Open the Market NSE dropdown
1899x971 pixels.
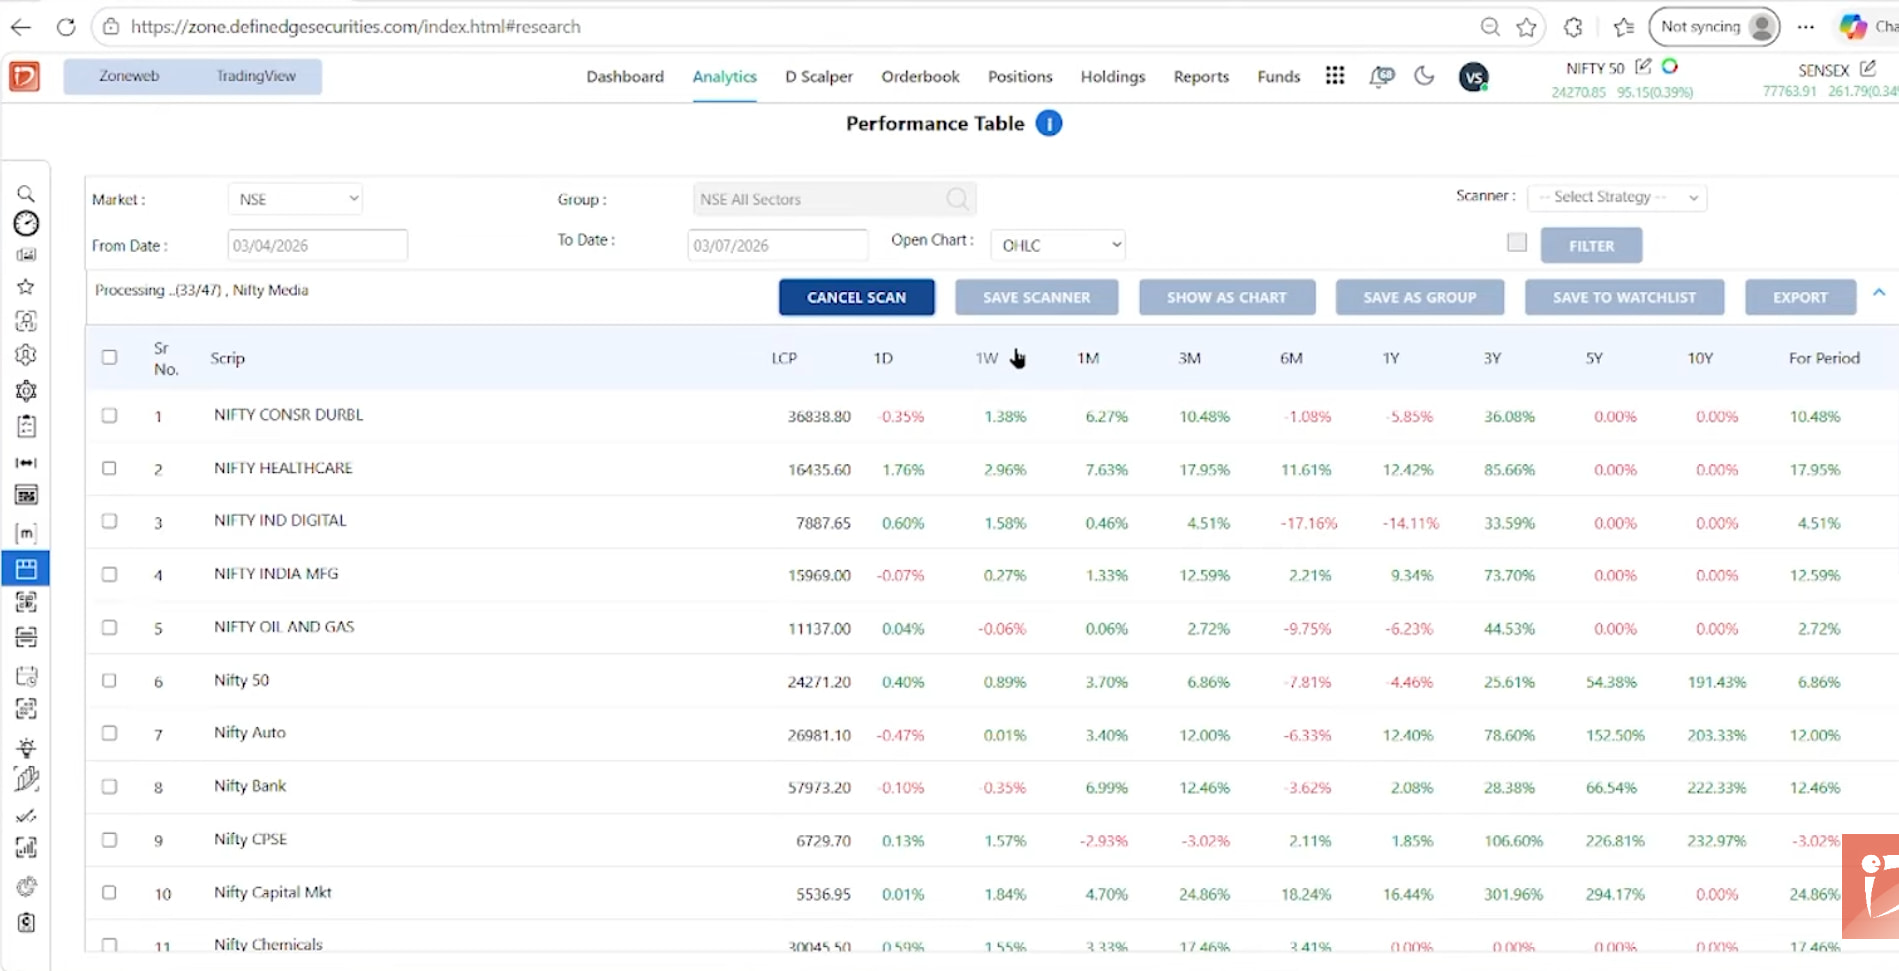(x=295, y=199)
